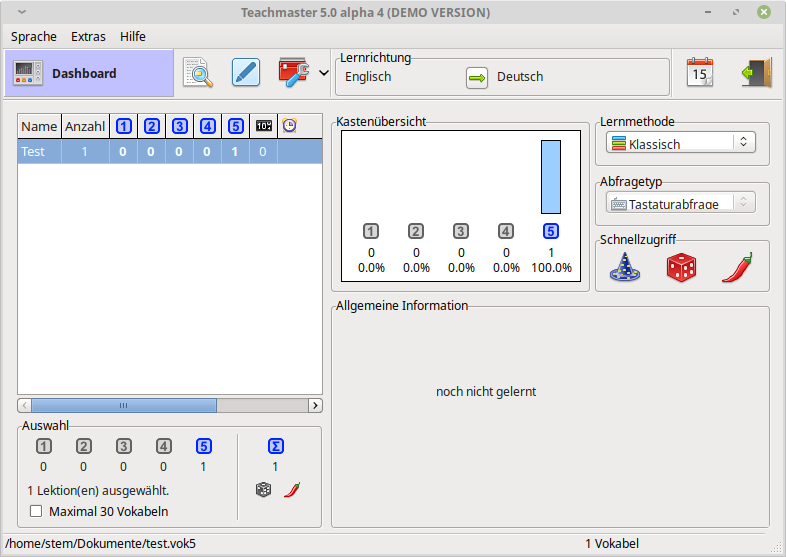Screen dimensions: 786x557
Task: Toggle box 5 in Auswahl section
Action: [204, 447]
